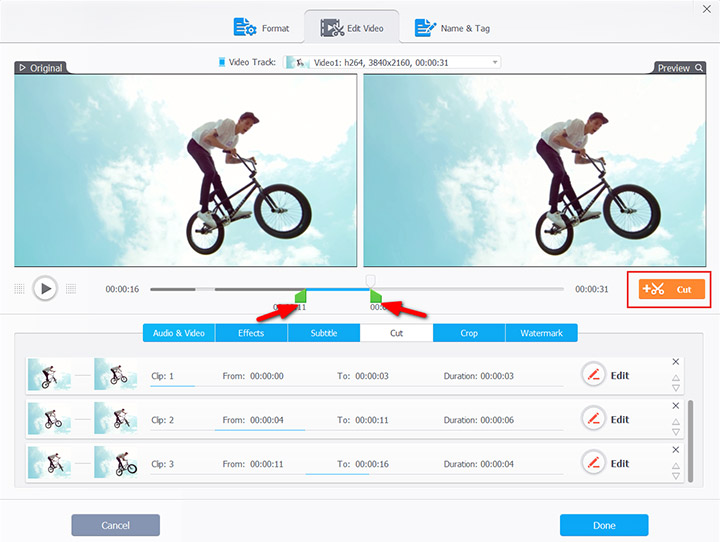The height and width of the screenshot is (542, 720).
Task: Switch to the Edit Video tab
Action: pos(352,28)
